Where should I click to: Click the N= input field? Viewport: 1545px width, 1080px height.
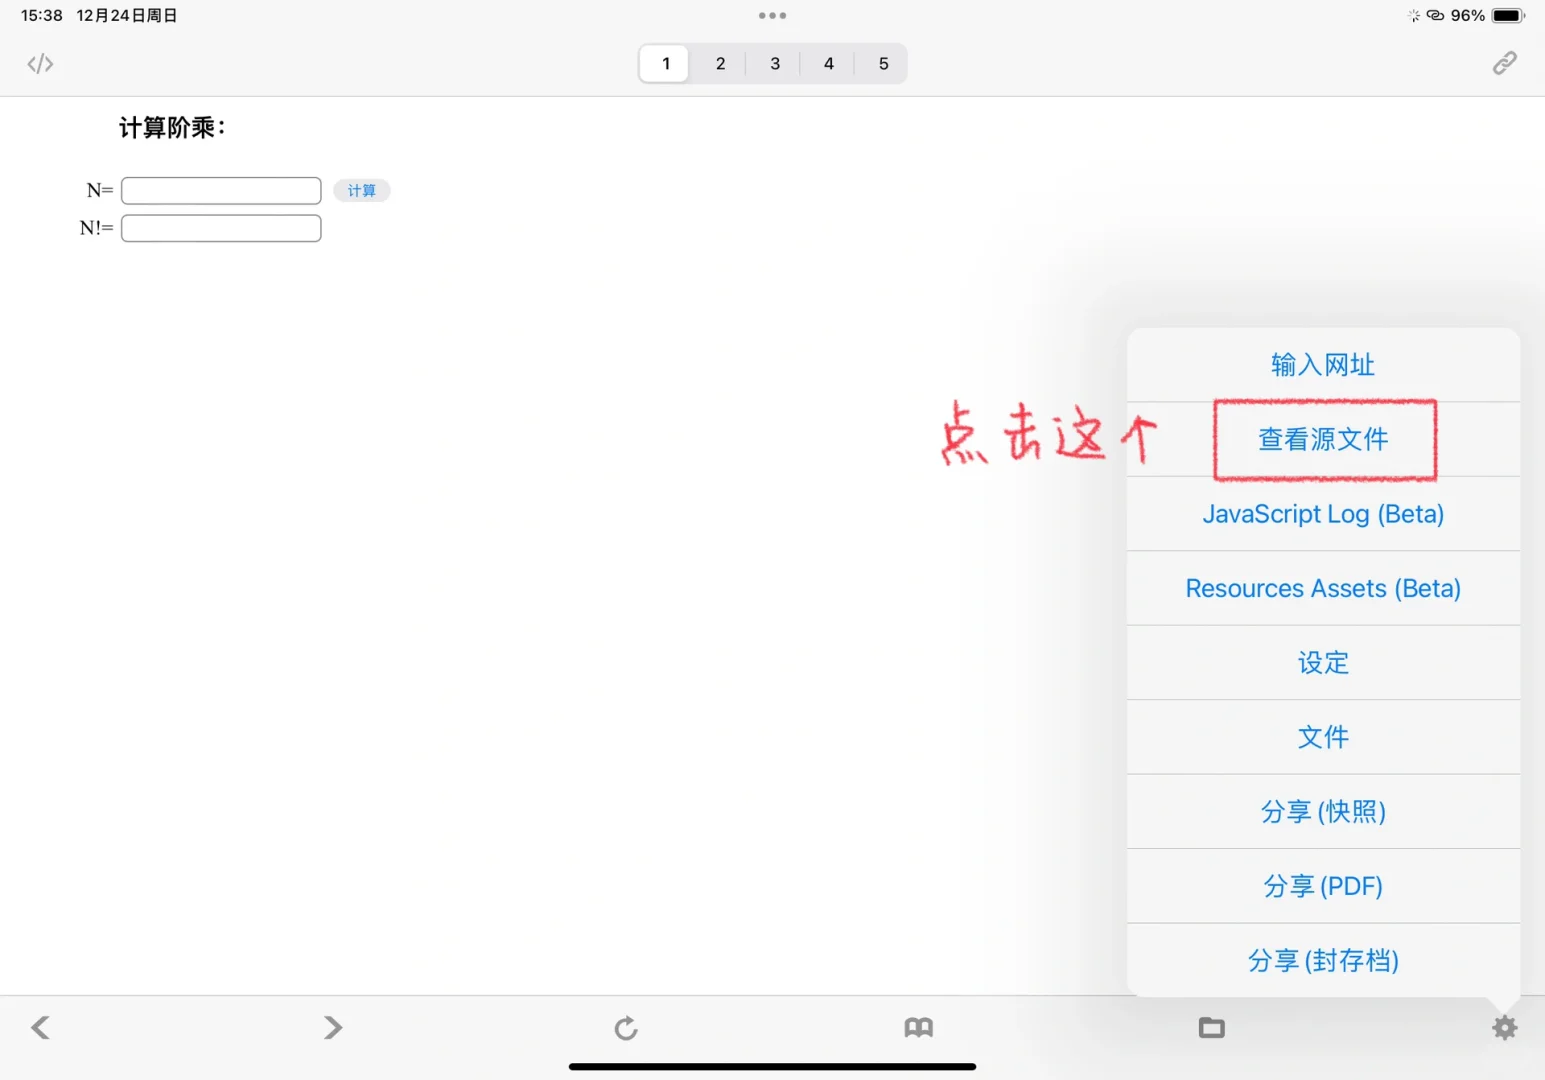[x=220, y=190]
